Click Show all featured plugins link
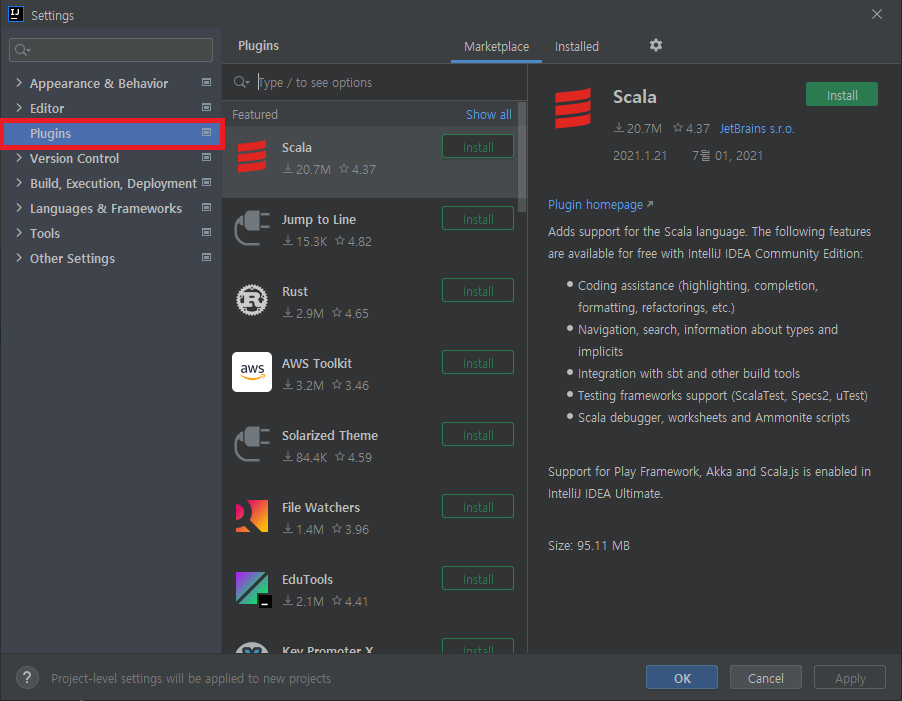This screenshot has width=902, height=701. click(x=488, y=114)
